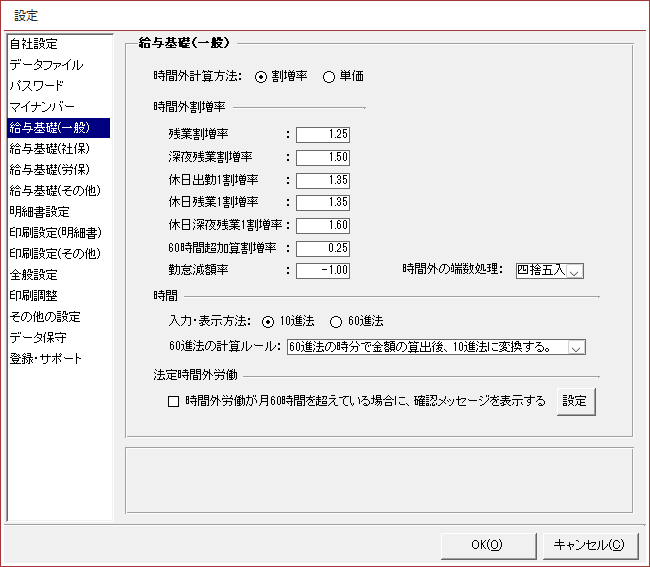Enable 60-hour overtime confirmation message checkbox
The image size is (650, 567).
[x=174, y=402]
